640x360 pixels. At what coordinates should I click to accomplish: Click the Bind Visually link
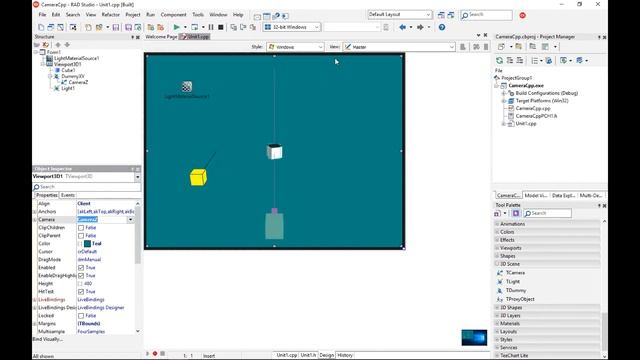click(x=47, y=339)
